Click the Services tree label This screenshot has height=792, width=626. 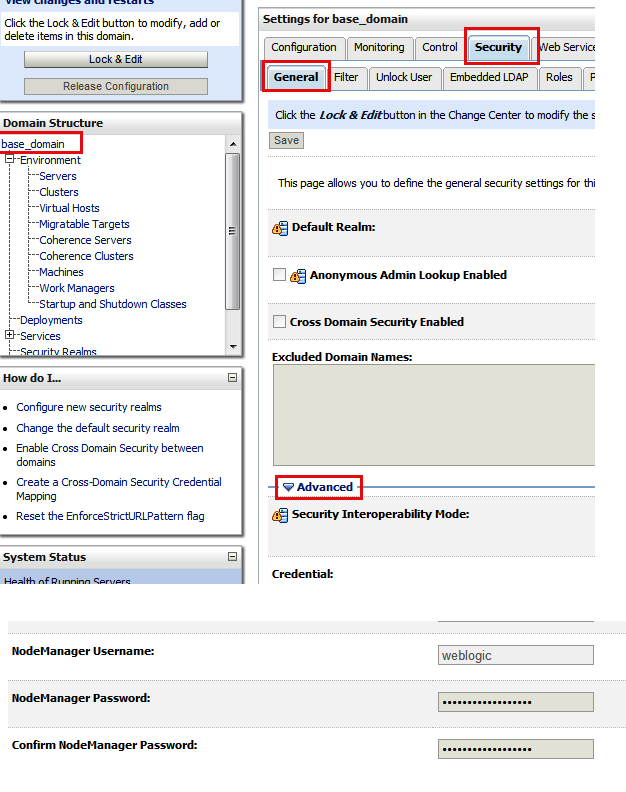40,336
